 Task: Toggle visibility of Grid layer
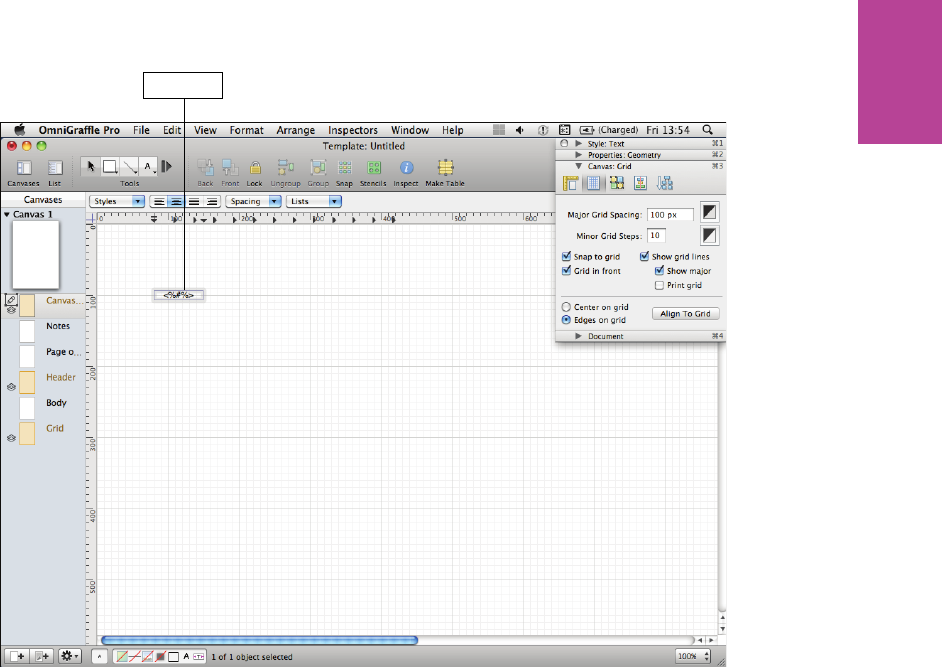(11, 438)
